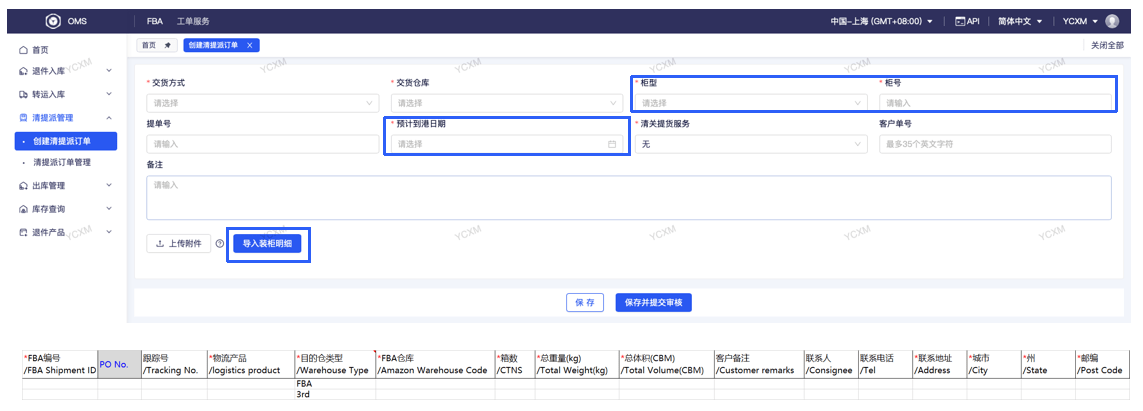Screen dimensions: 1143x411
Task: Open the 交货仓库 dropdown
Action: [x=507, y=103]
